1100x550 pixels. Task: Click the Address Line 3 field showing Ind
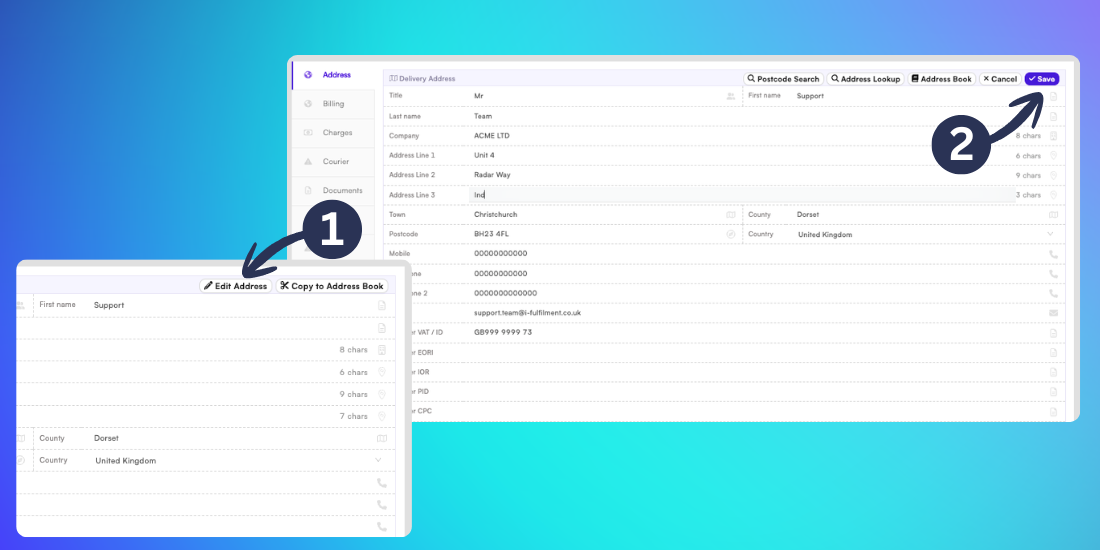coord(741,195)
